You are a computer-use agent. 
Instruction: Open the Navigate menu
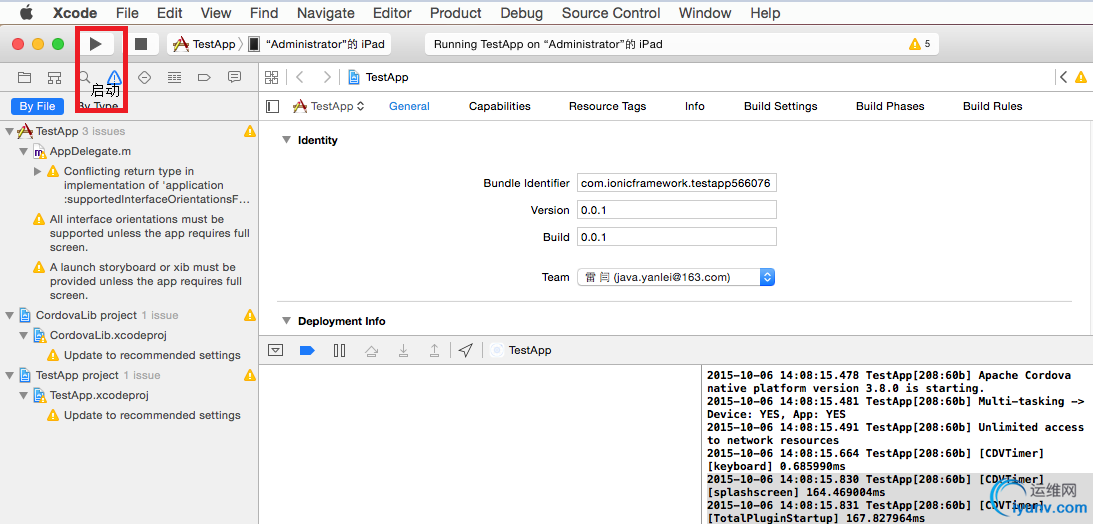[326, 13]
